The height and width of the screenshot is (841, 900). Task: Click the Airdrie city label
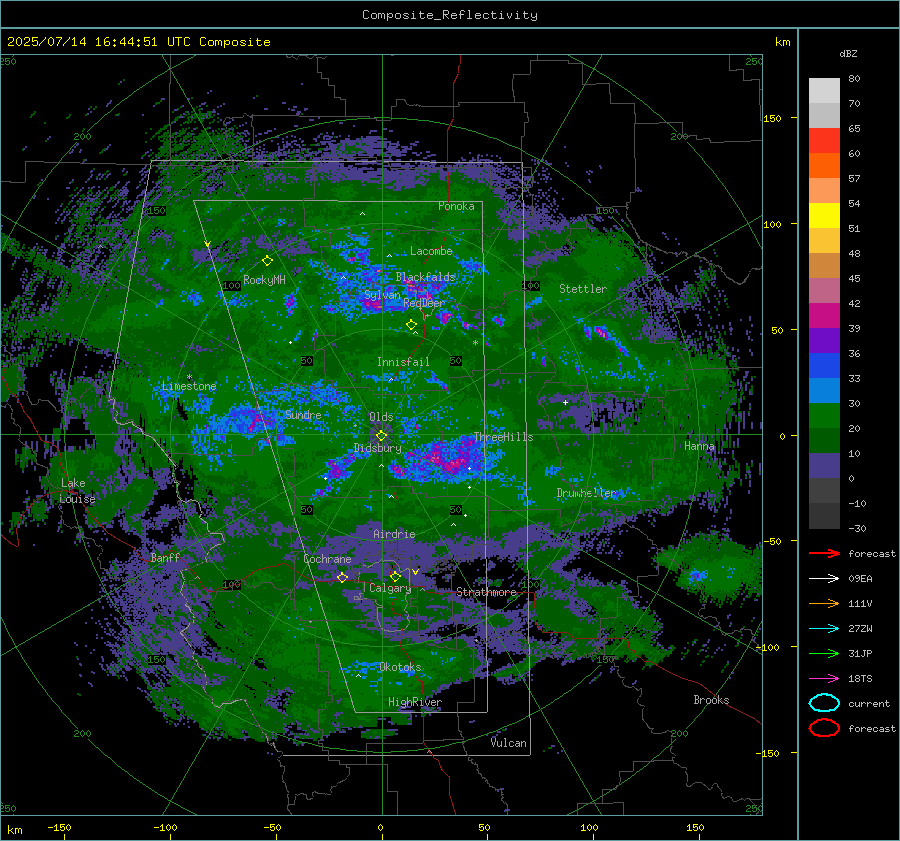click(x=394, y=534)
